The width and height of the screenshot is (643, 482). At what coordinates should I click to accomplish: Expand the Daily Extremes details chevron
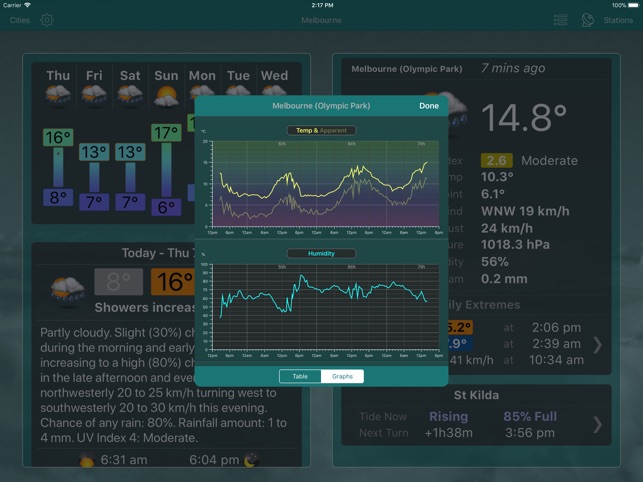(x=597, y=345)
